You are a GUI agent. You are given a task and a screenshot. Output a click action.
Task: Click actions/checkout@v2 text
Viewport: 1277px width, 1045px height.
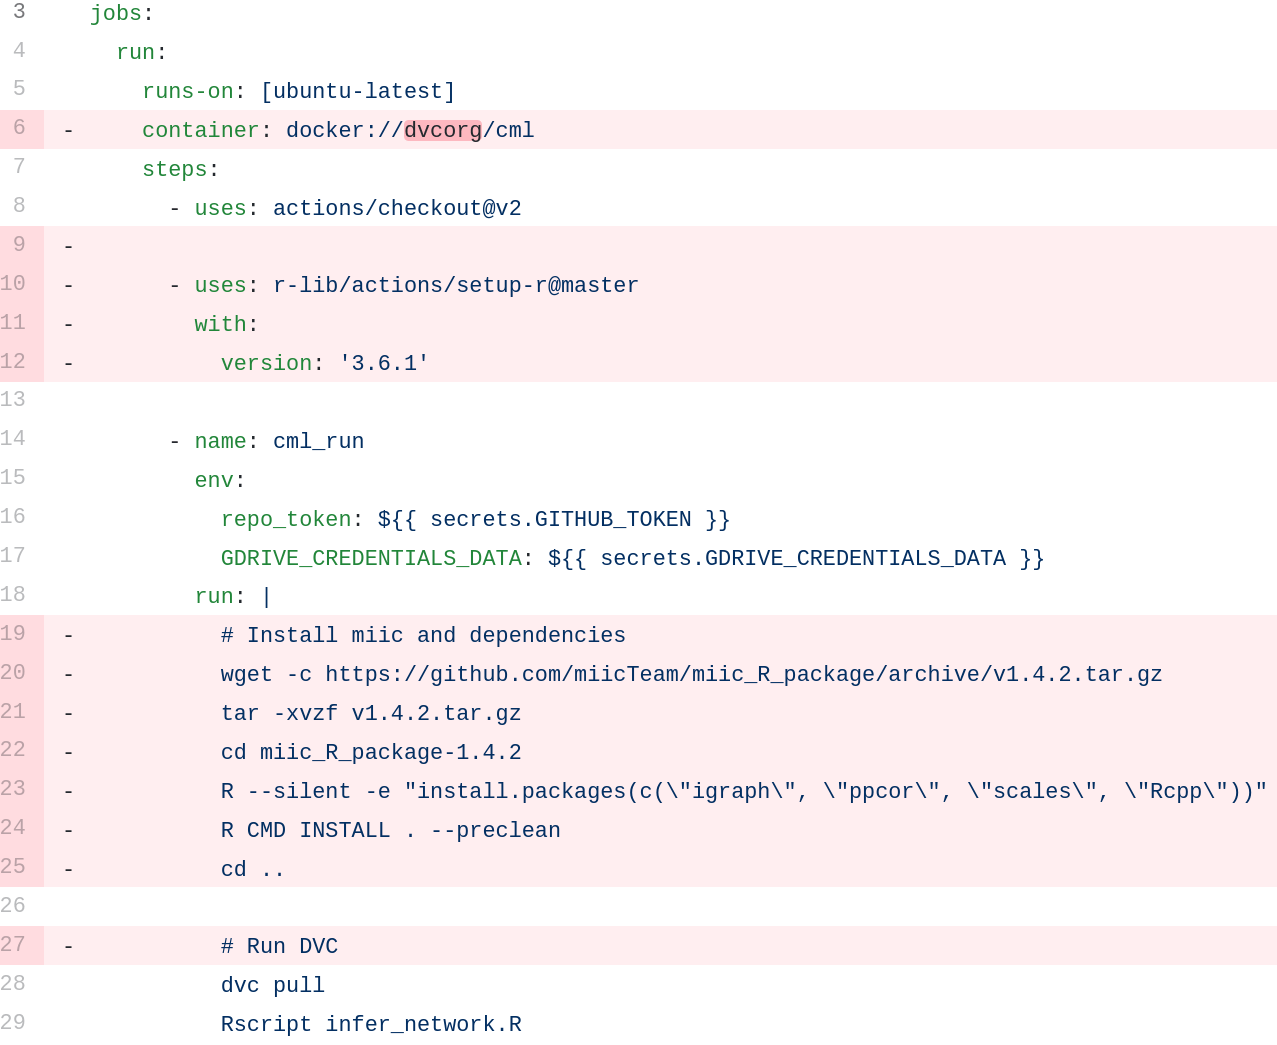click(x=397, y=209)
